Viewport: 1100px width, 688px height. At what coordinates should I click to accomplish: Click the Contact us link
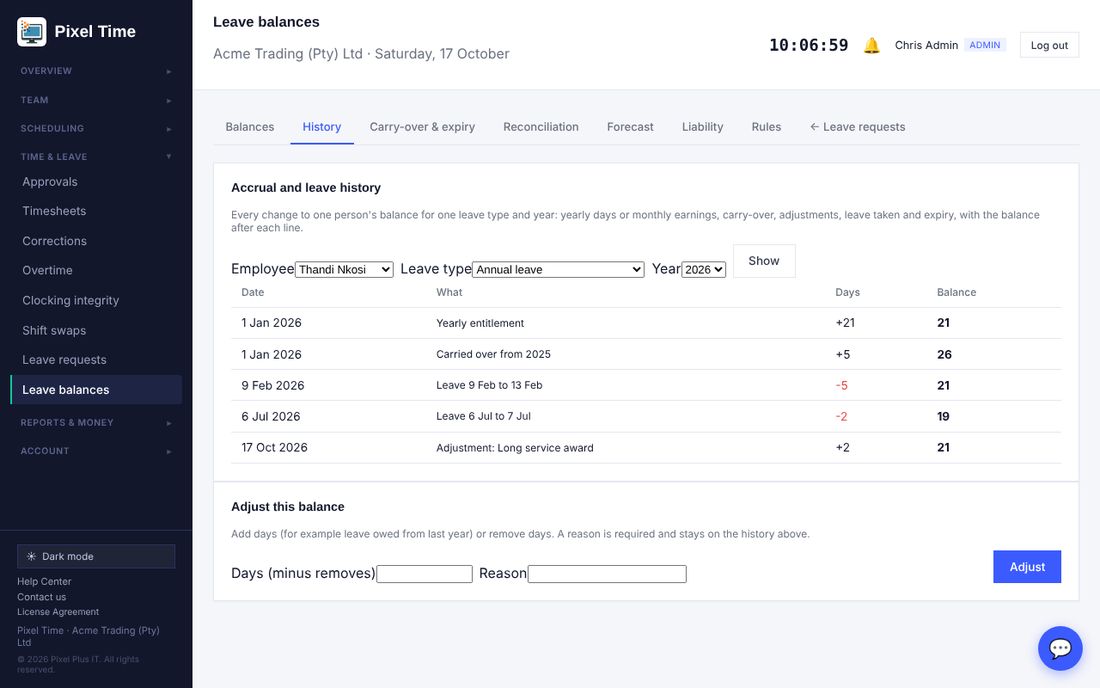point(41,597)
